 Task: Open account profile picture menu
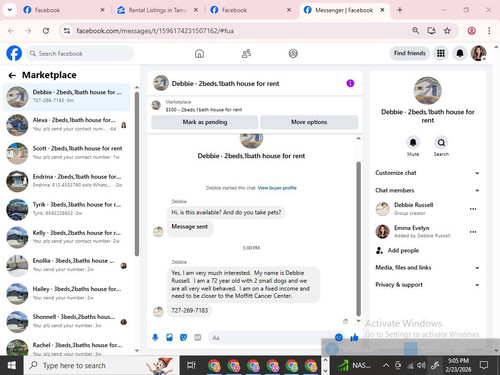point(478,53)
